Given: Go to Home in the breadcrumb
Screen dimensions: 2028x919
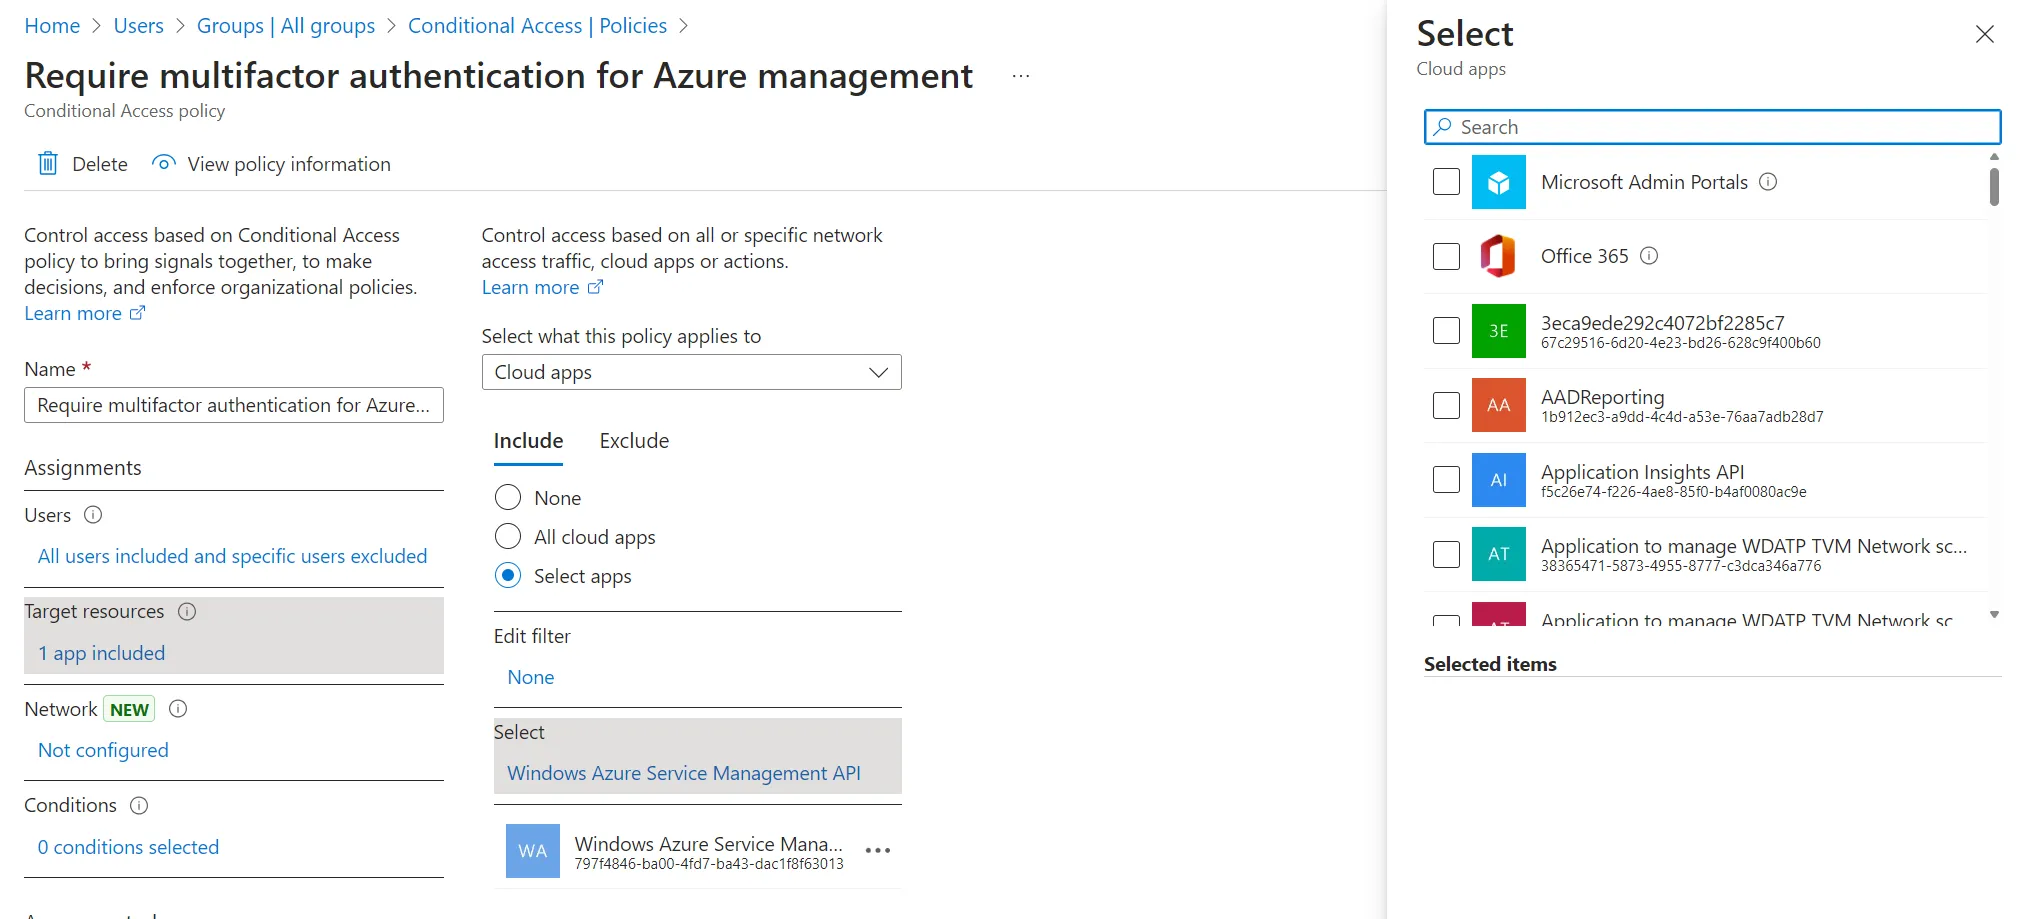Looking at the screenshot, I should (52, 26).
